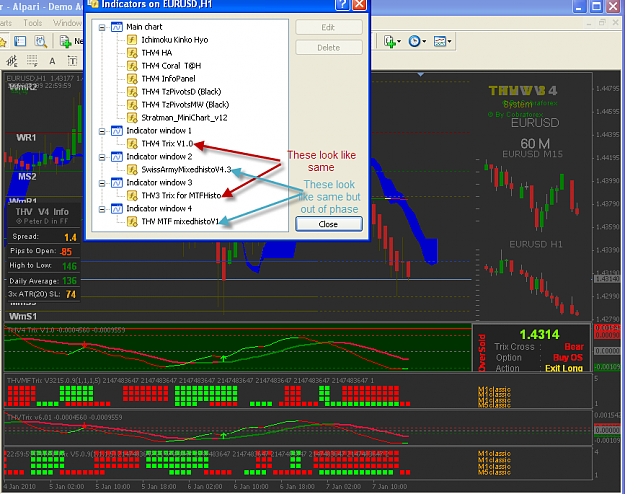Click the WR1 pivot label on chart
This screenshot has height=494, width=625.
tap(26, 138)
